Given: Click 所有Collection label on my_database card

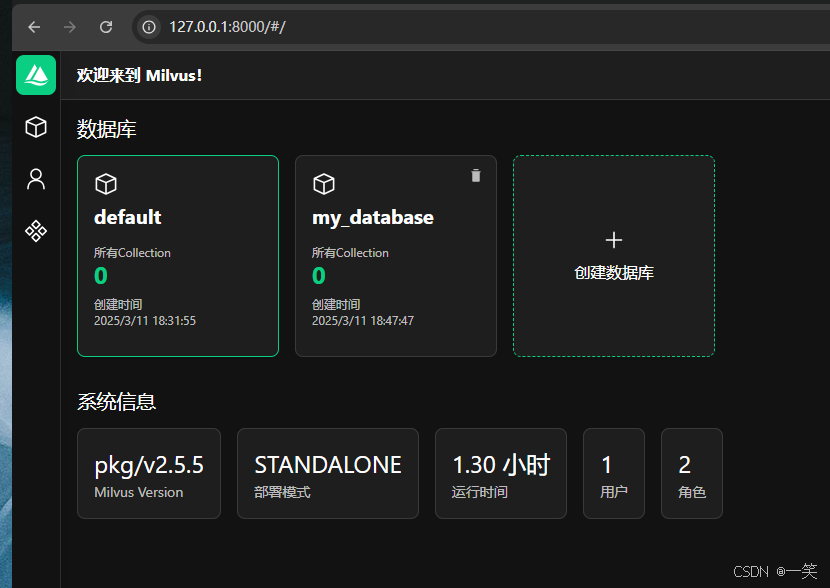Looking at the screenshot, I should pos(350,253).
